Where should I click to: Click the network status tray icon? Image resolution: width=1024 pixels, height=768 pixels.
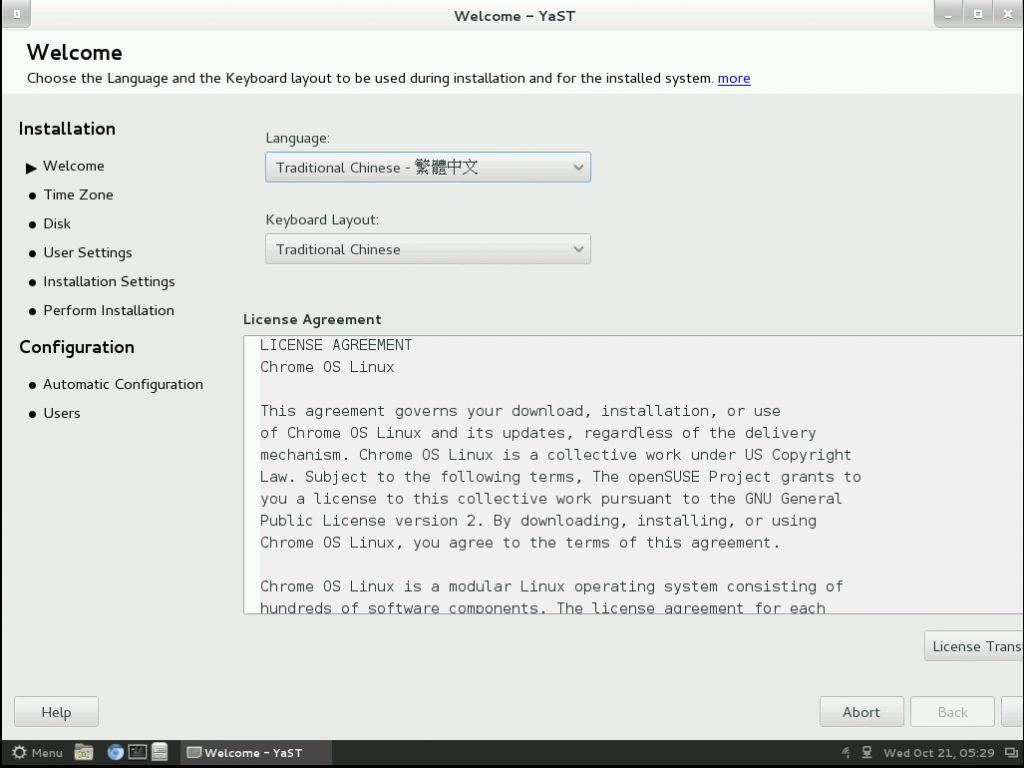867,752
